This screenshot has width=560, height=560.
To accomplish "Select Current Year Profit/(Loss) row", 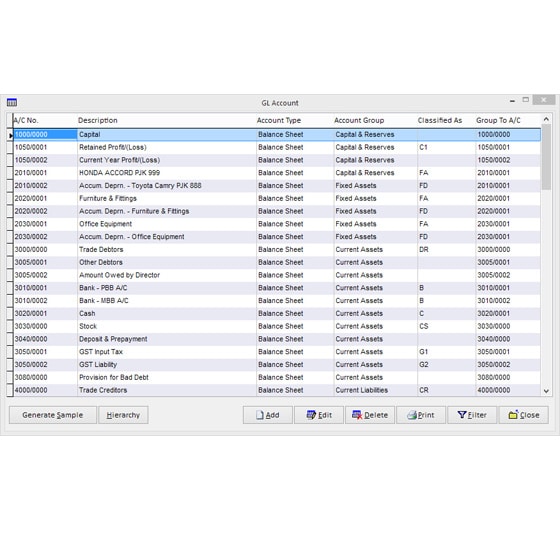I will pyautogui.click(x=277, y=160).
